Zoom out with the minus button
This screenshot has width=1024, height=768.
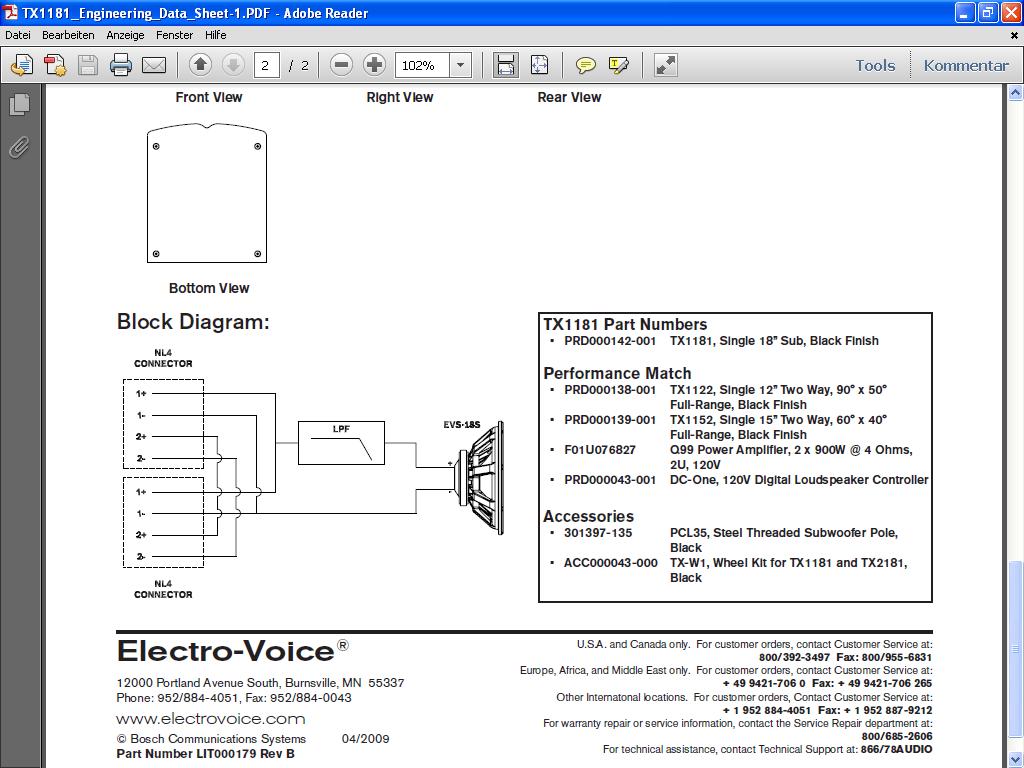coord(341,65)
